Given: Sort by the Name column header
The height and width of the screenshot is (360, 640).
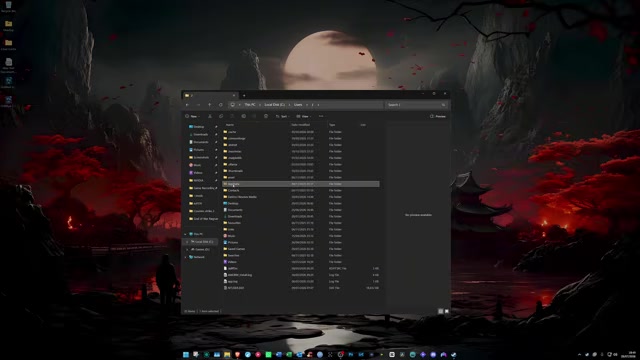Looking at the screenshot, I should click(x=230, y=125).
